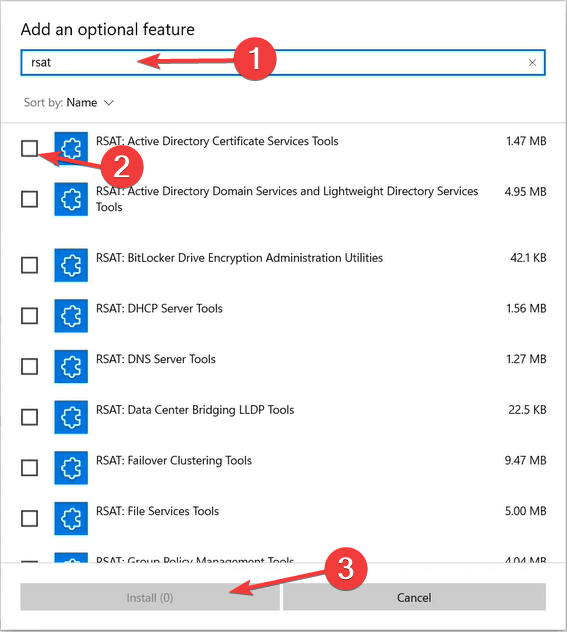Click the 4.95 MB size value
The height and width of the screenshot is (632, 567).
[525, 191]
